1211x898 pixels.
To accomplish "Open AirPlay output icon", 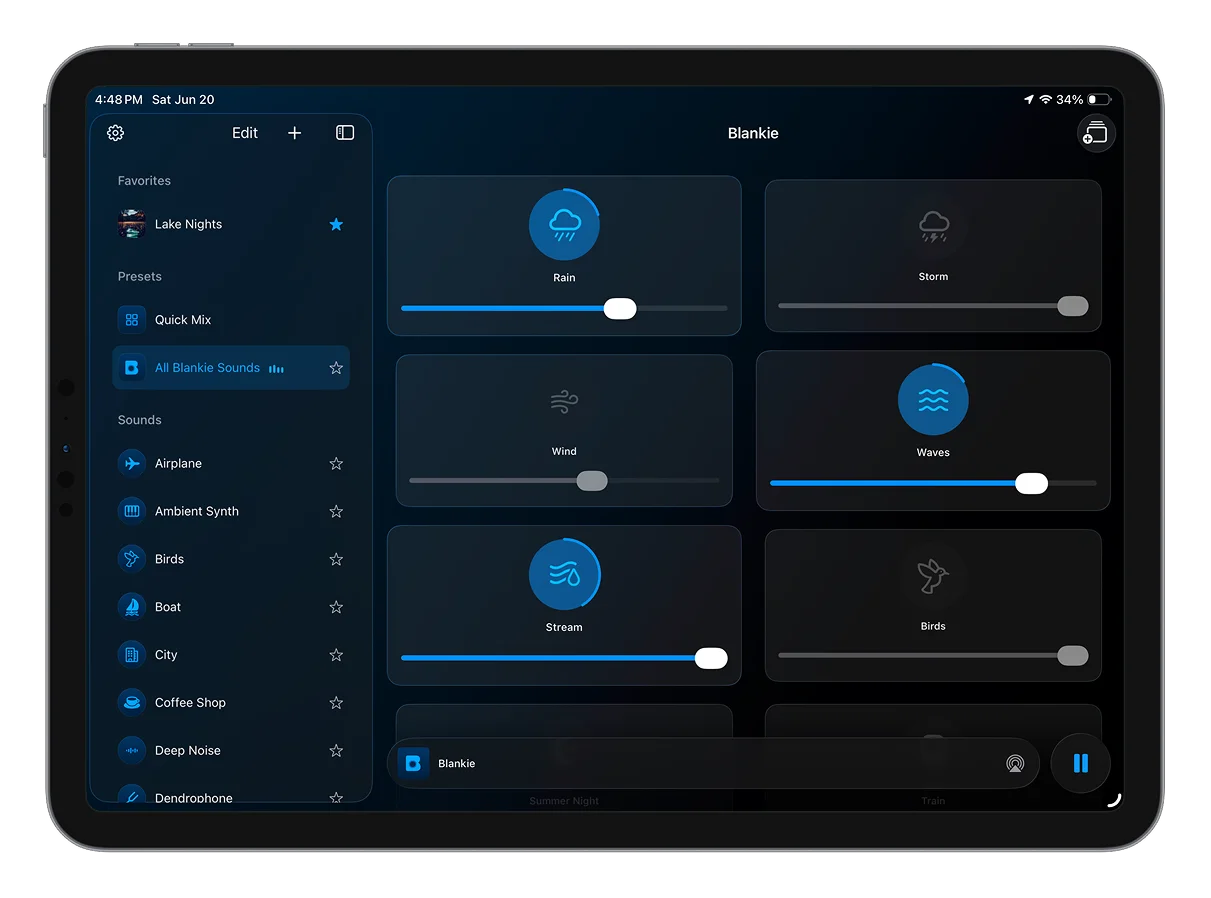I will point(1015,764).
